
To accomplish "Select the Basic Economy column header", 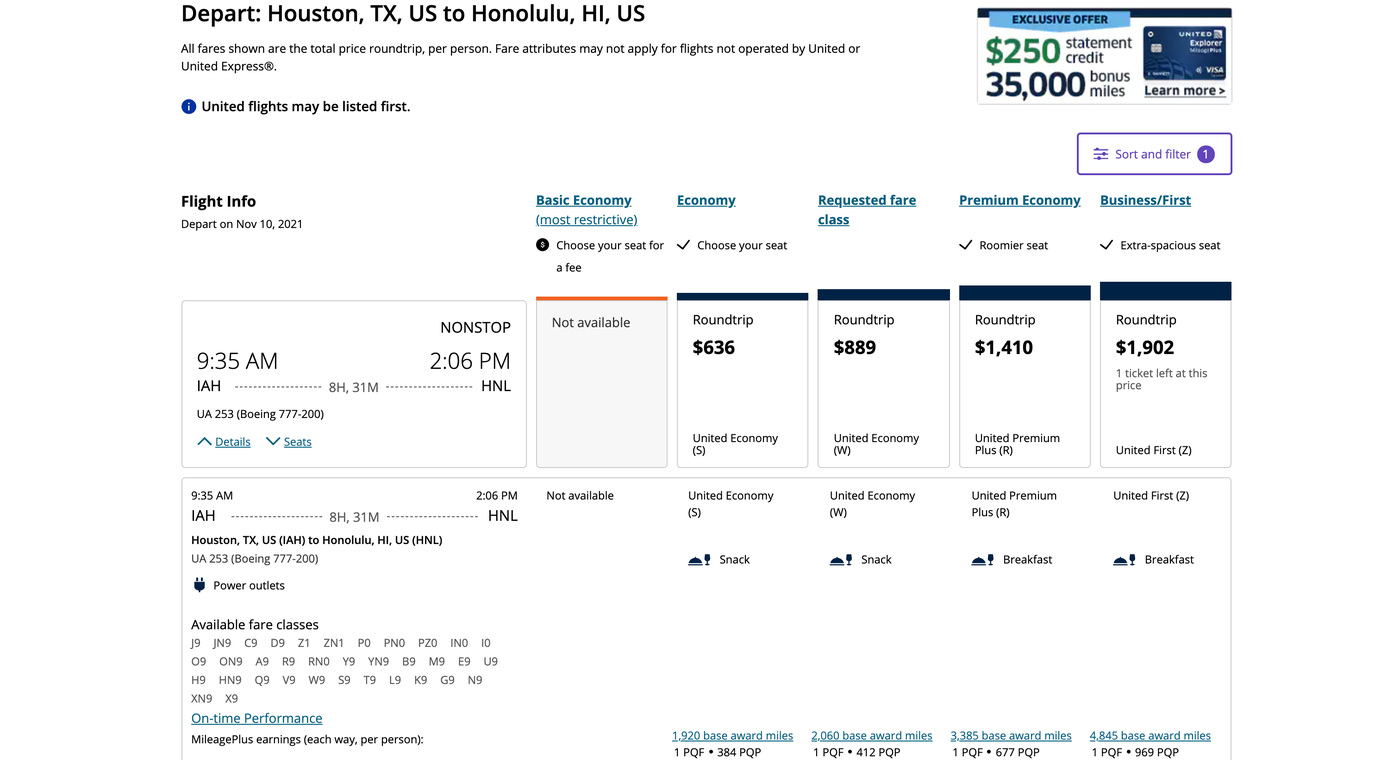I will click(x=584, y=199).
